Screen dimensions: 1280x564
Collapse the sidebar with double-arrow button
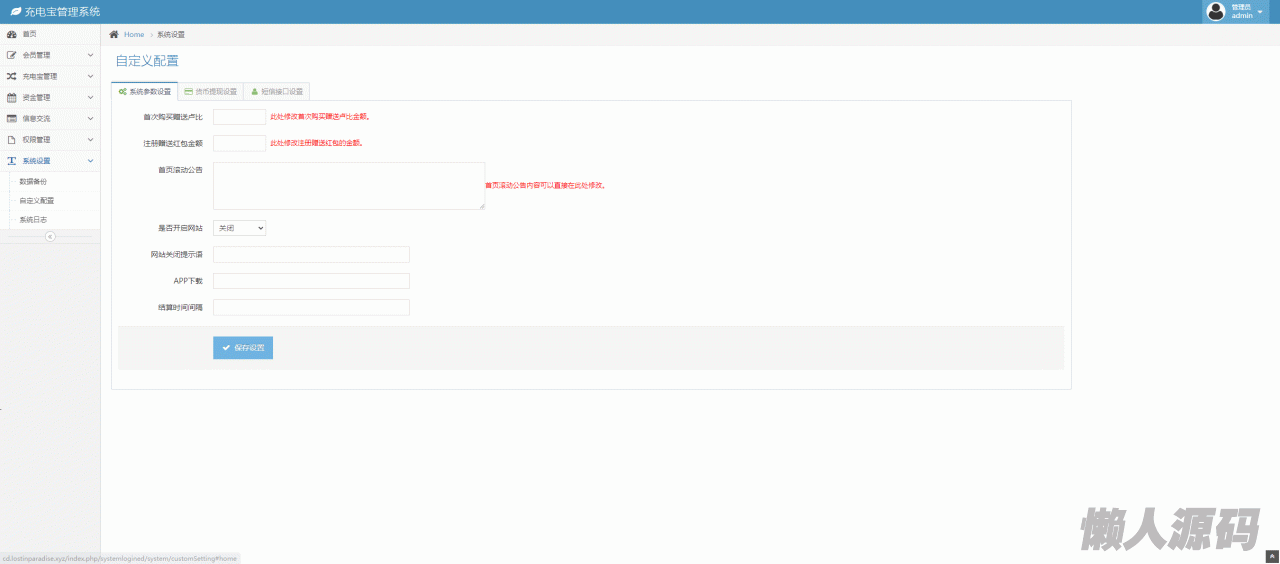(50, 236)
